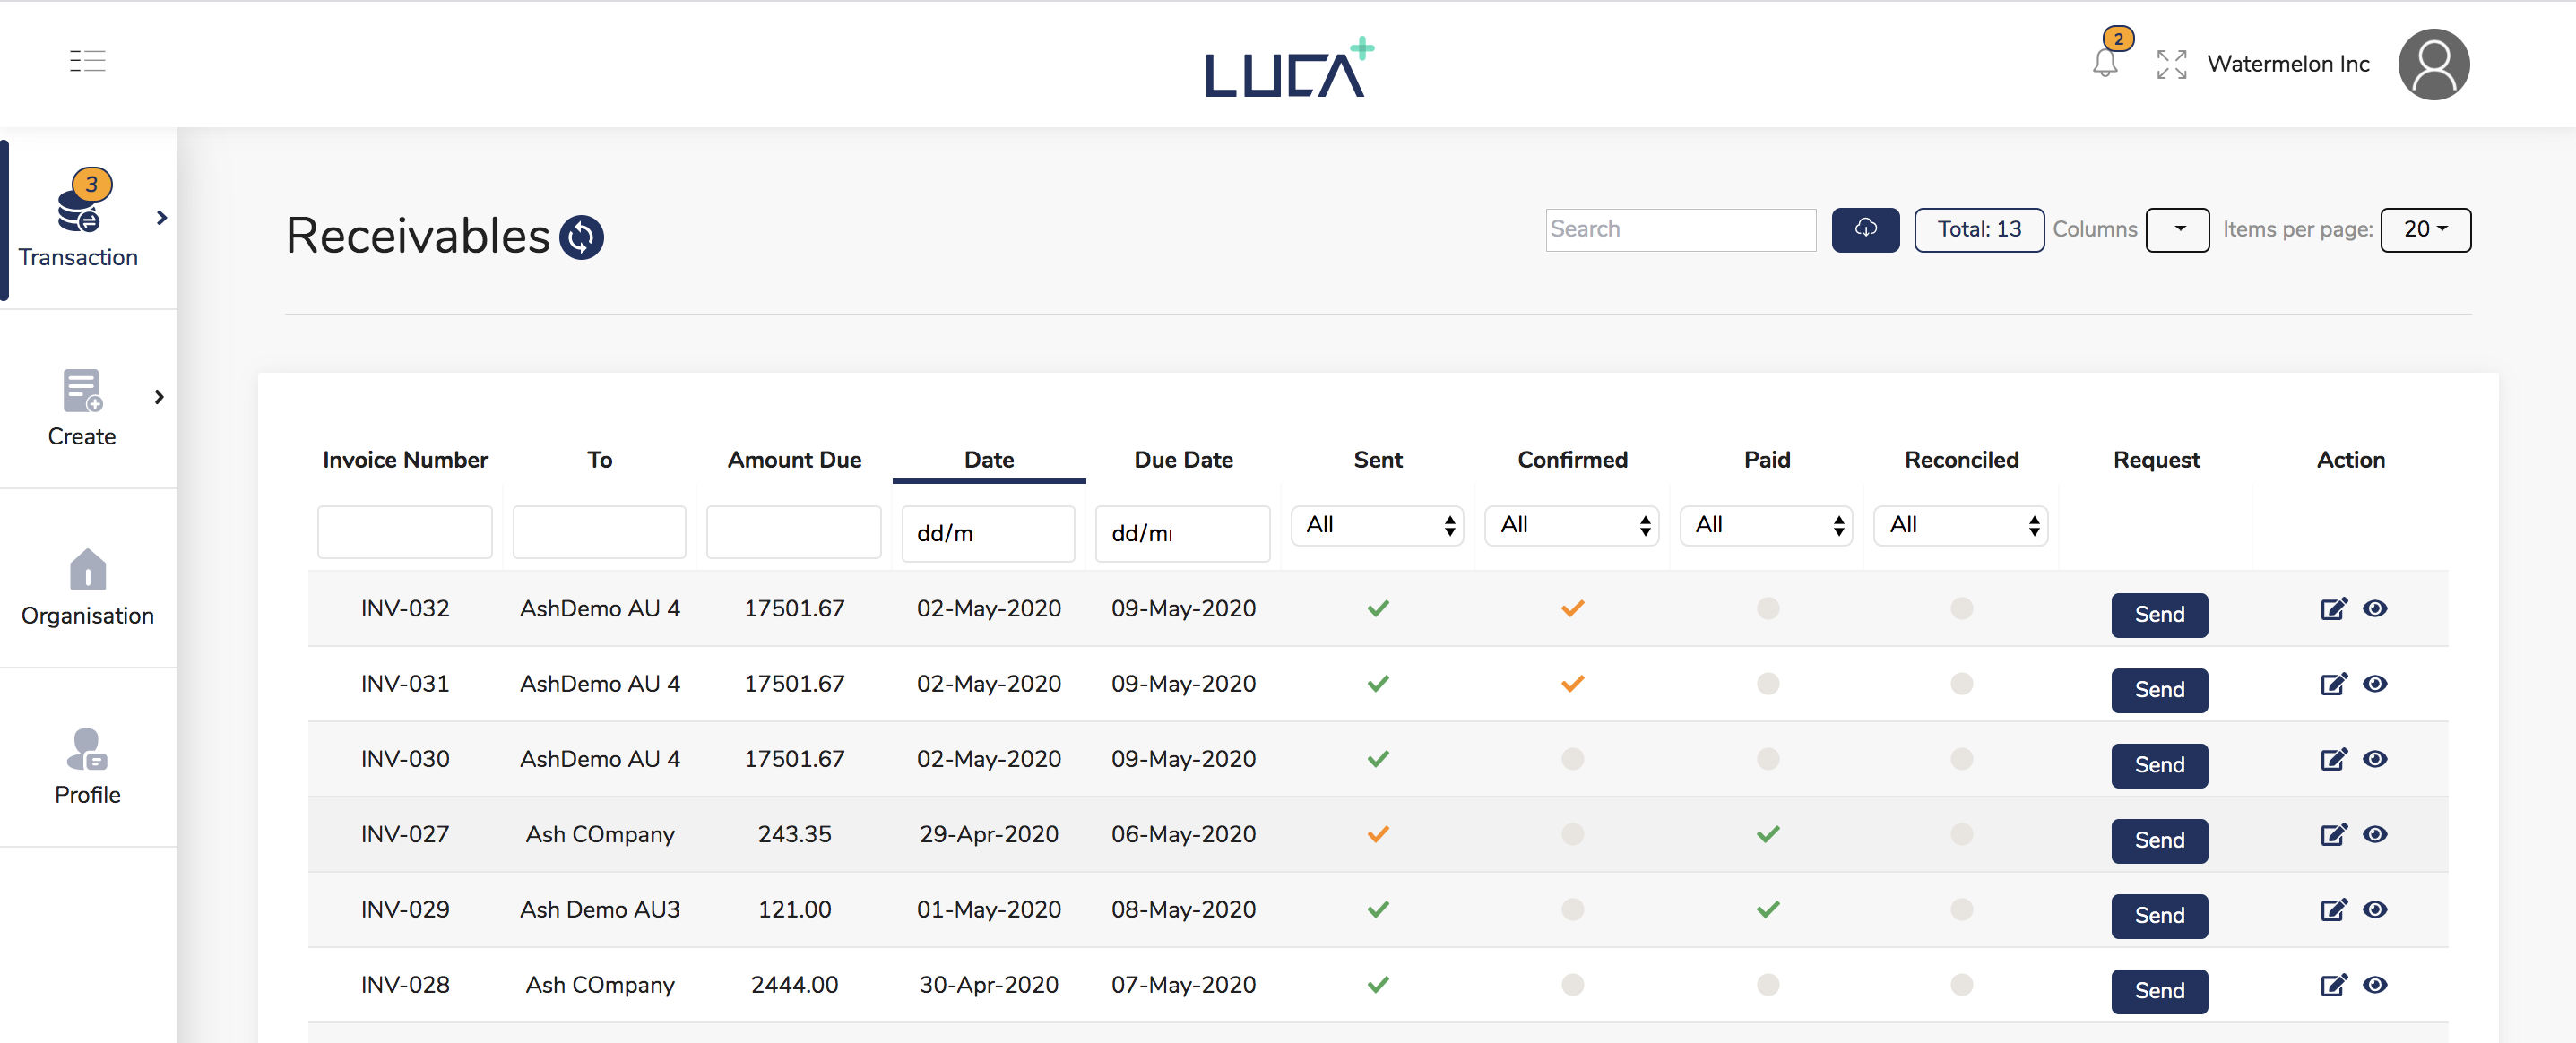Click Send button for INV-028
Viewport: 2576px width, 1043px height.
click(x=2157, y=987)
